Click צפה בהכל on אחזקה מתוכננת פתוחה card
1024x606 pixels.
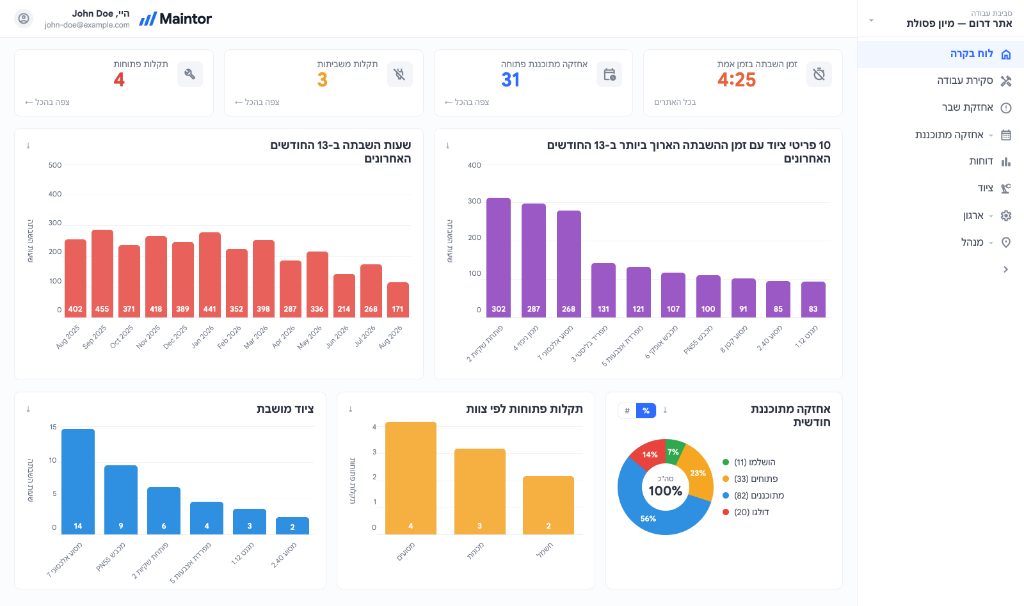click(x=466, y=103)
